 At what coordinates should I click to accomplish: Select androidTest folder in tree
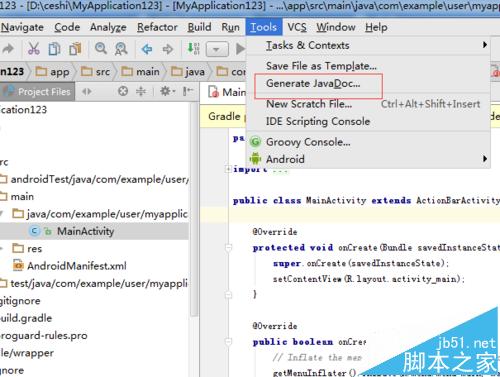(95, 179)
